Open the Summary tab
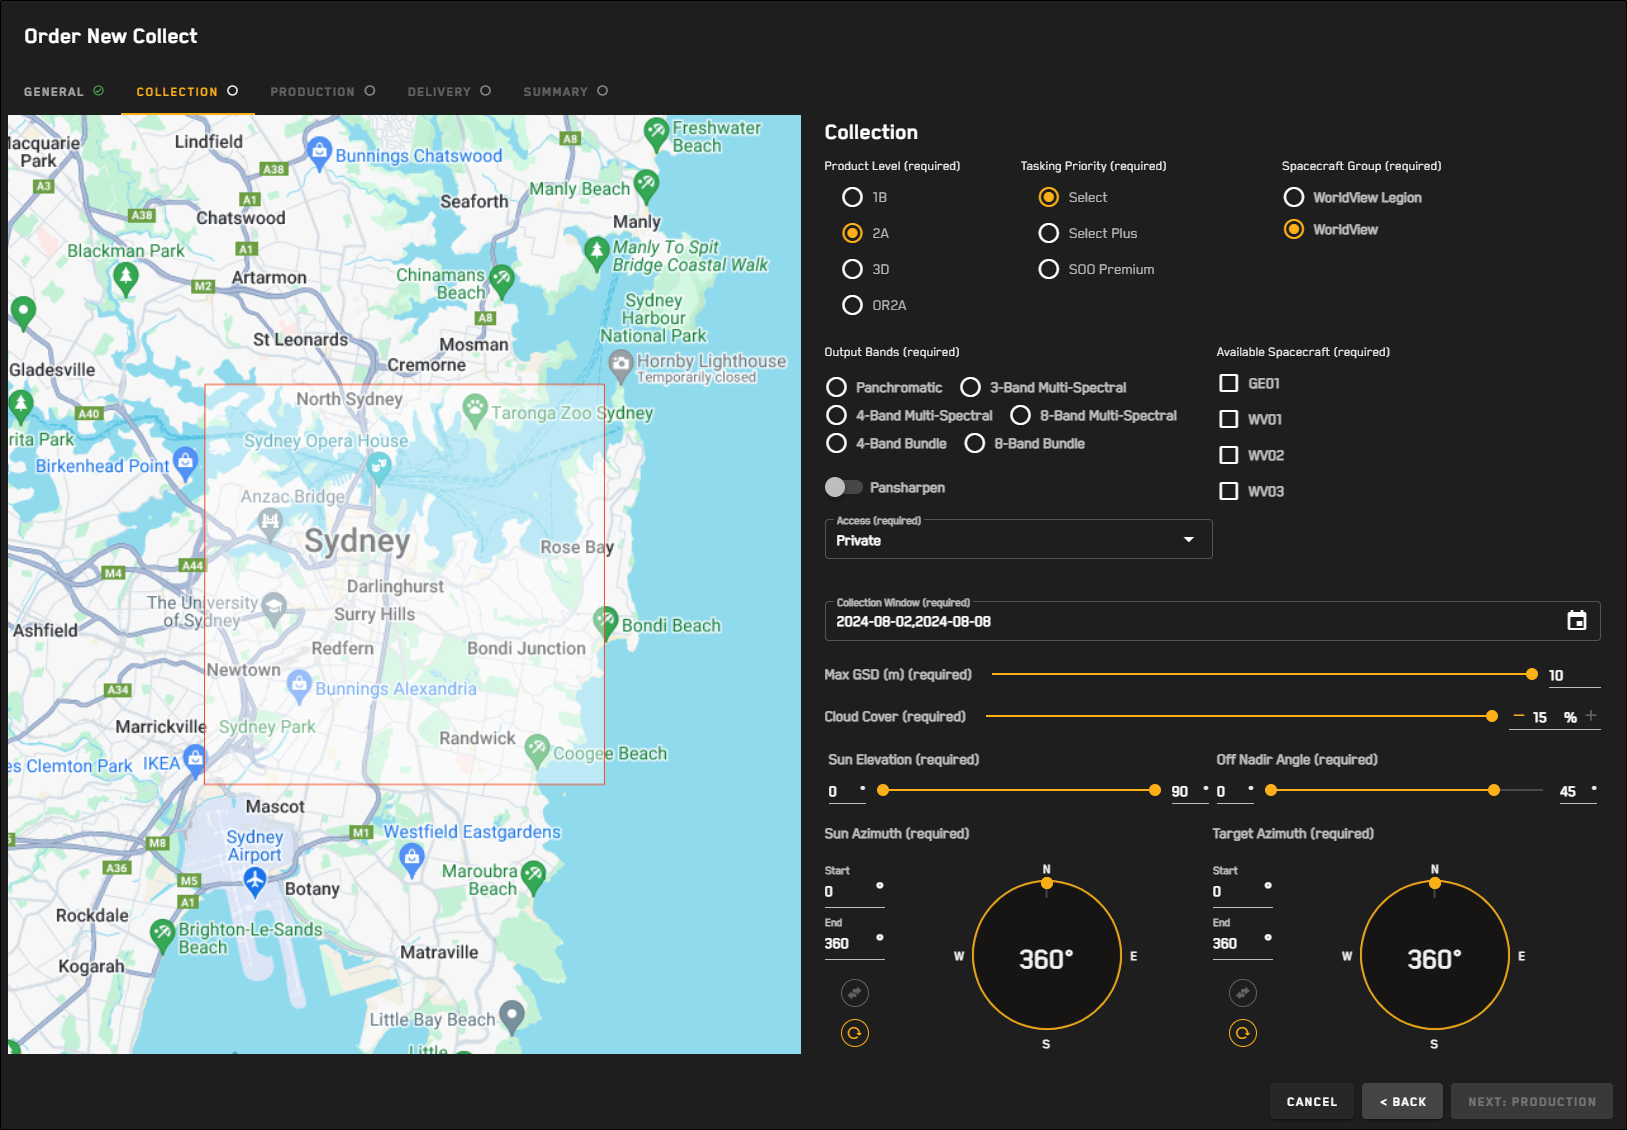This screenshot has height=1130, width=1627. click(565, 91)
